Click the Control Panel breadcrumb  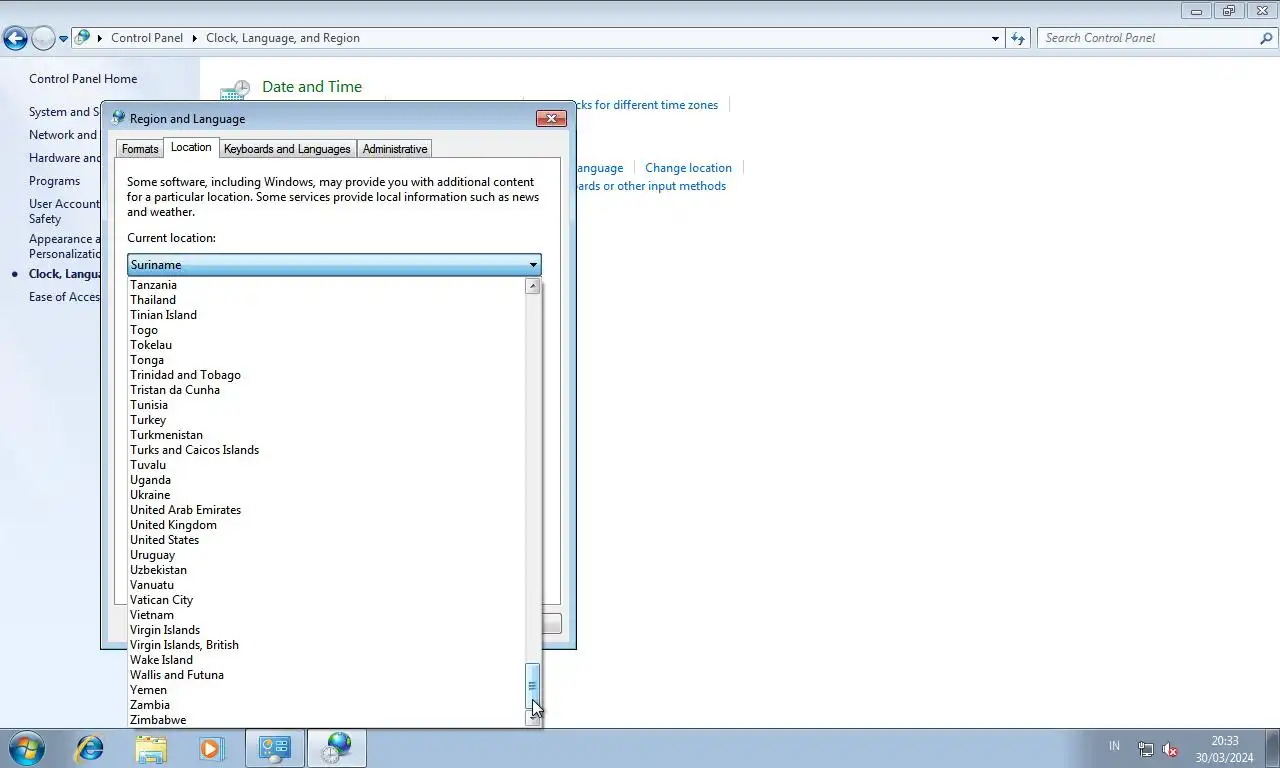coord(147,38)
